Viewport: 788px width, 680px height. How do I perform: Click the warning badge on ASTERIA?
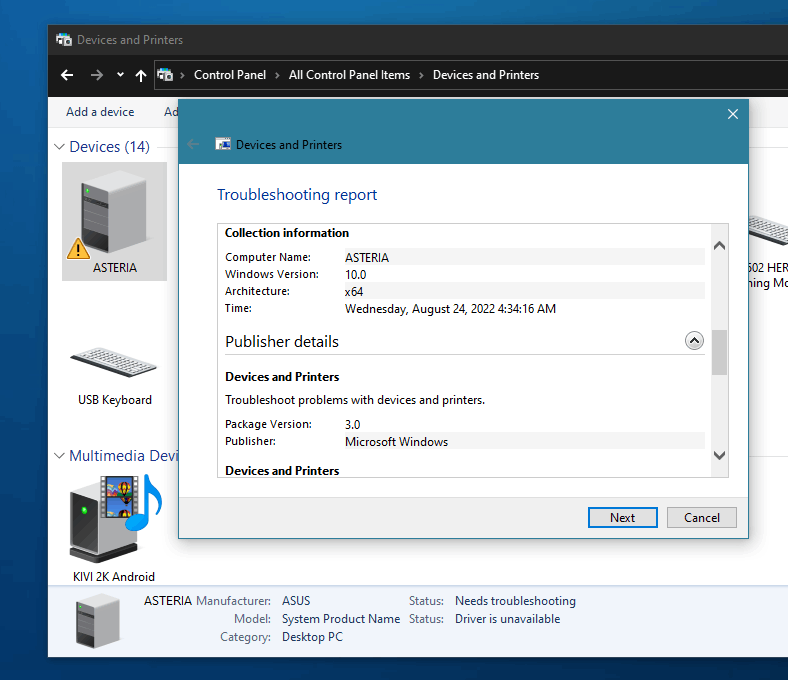[x=78, y=248]
